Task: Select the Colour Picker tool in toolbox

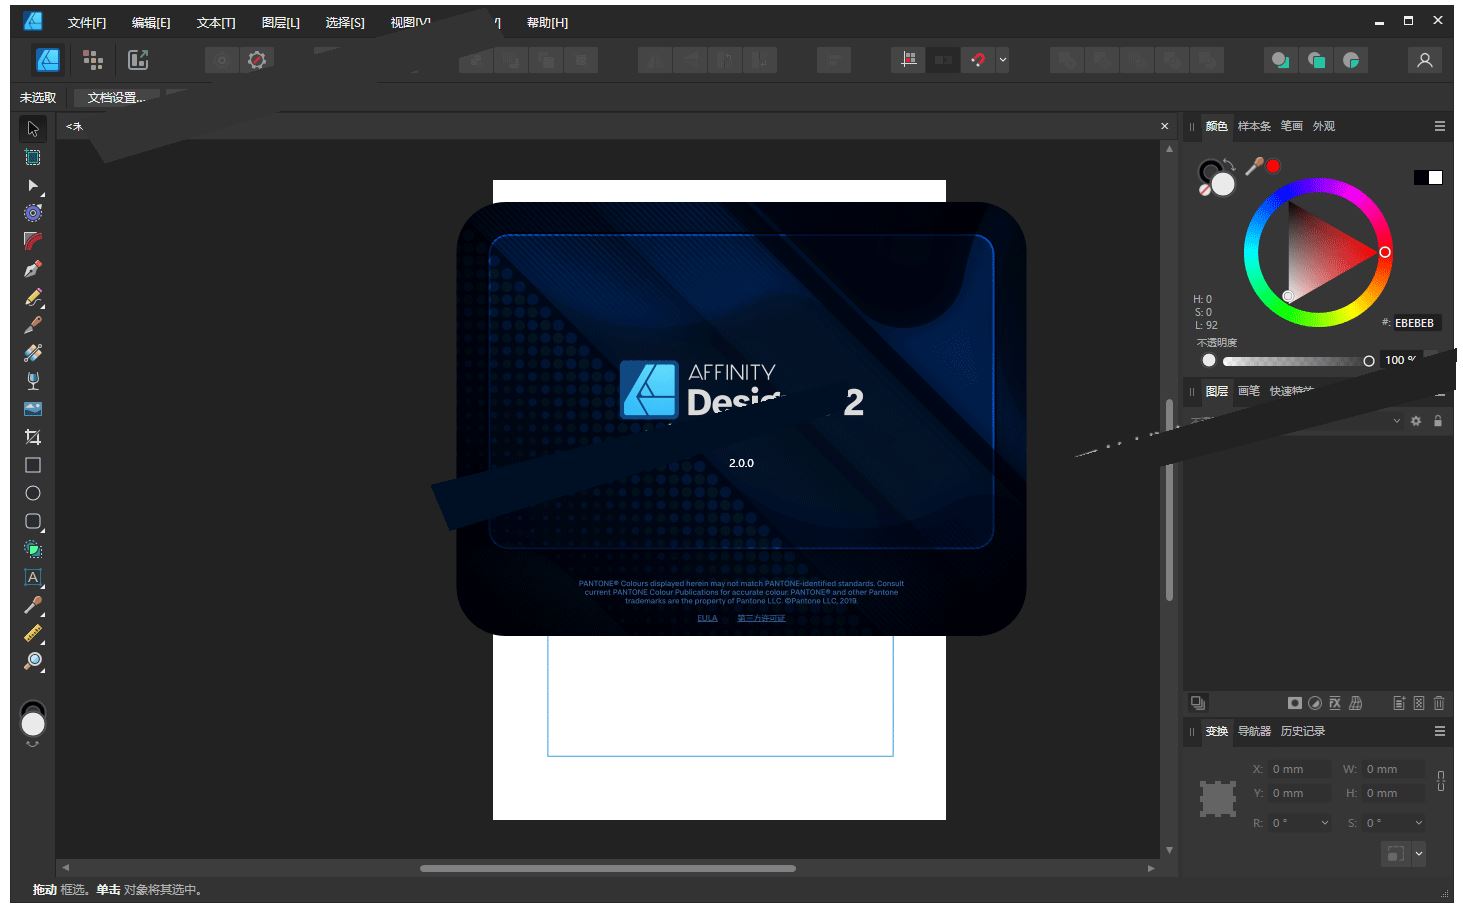Action: point(33,605)
